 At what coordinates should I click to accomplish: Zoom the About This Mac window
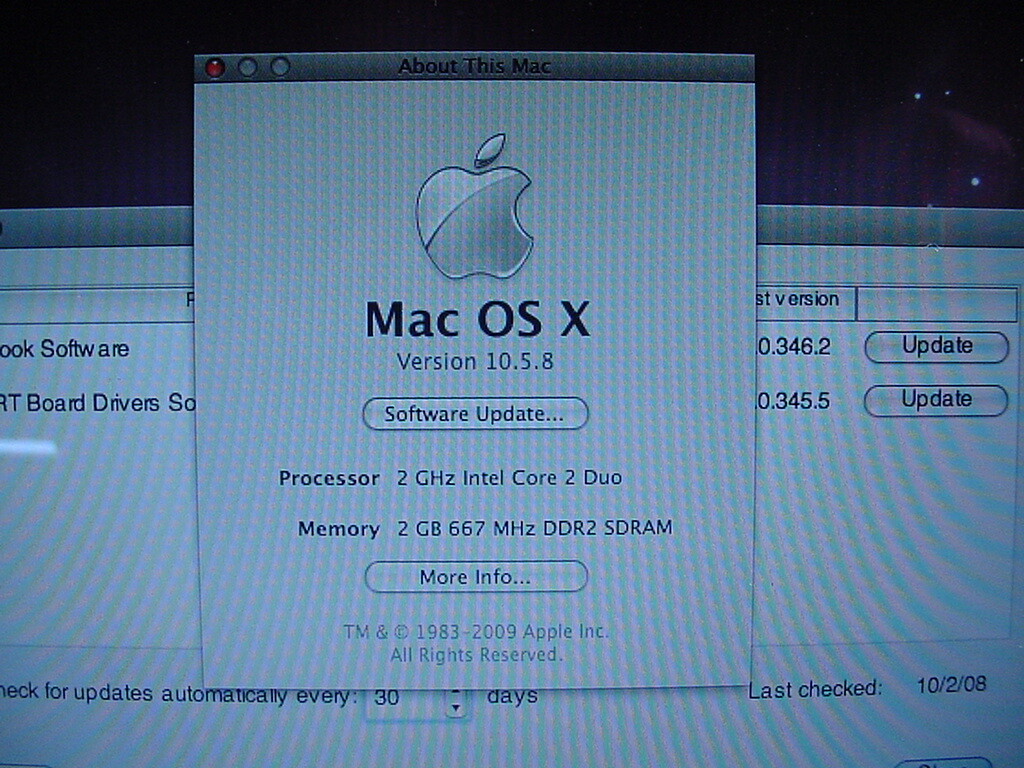tap(280, 66)
